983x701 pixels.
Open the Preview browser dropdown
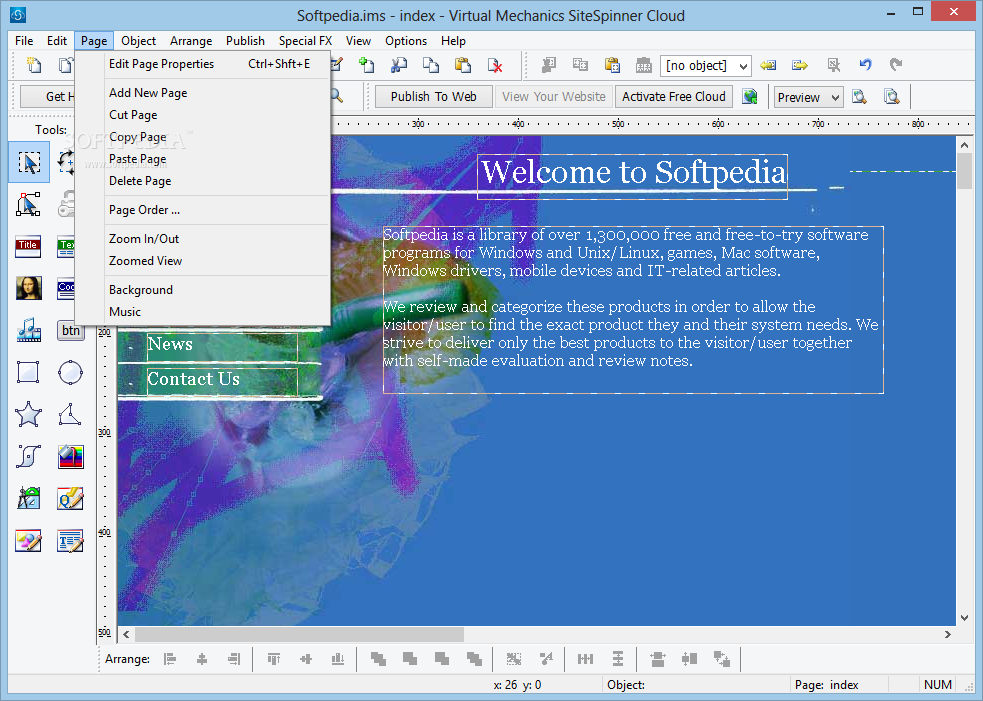click(808, 97)
